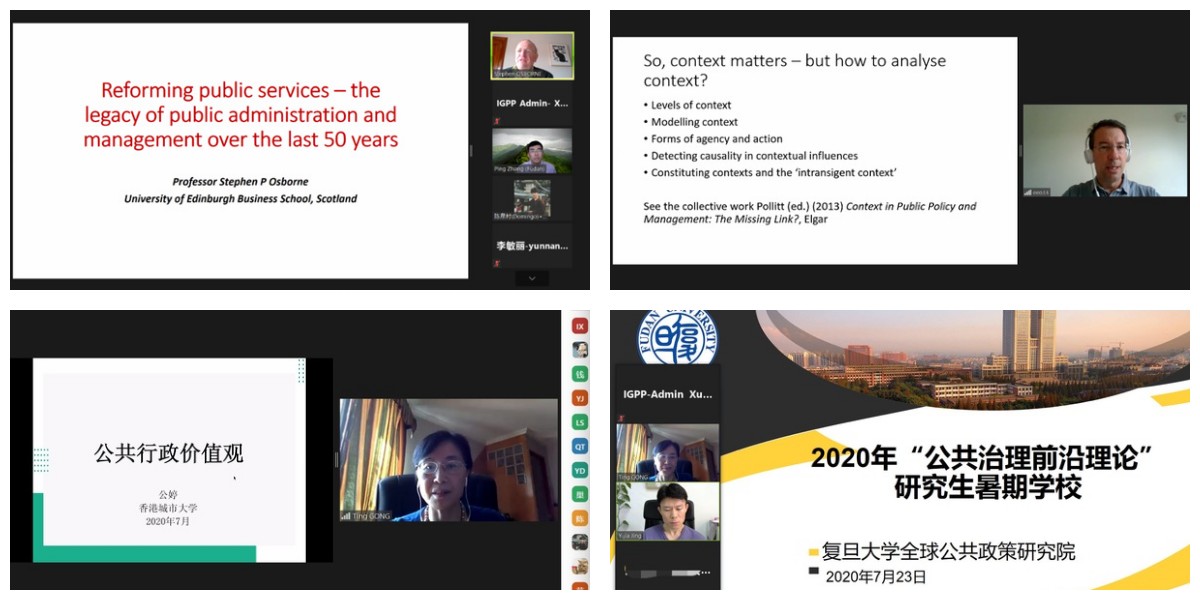Select the 'IGPP Admin- X...' participant tile

pos(532,104)
